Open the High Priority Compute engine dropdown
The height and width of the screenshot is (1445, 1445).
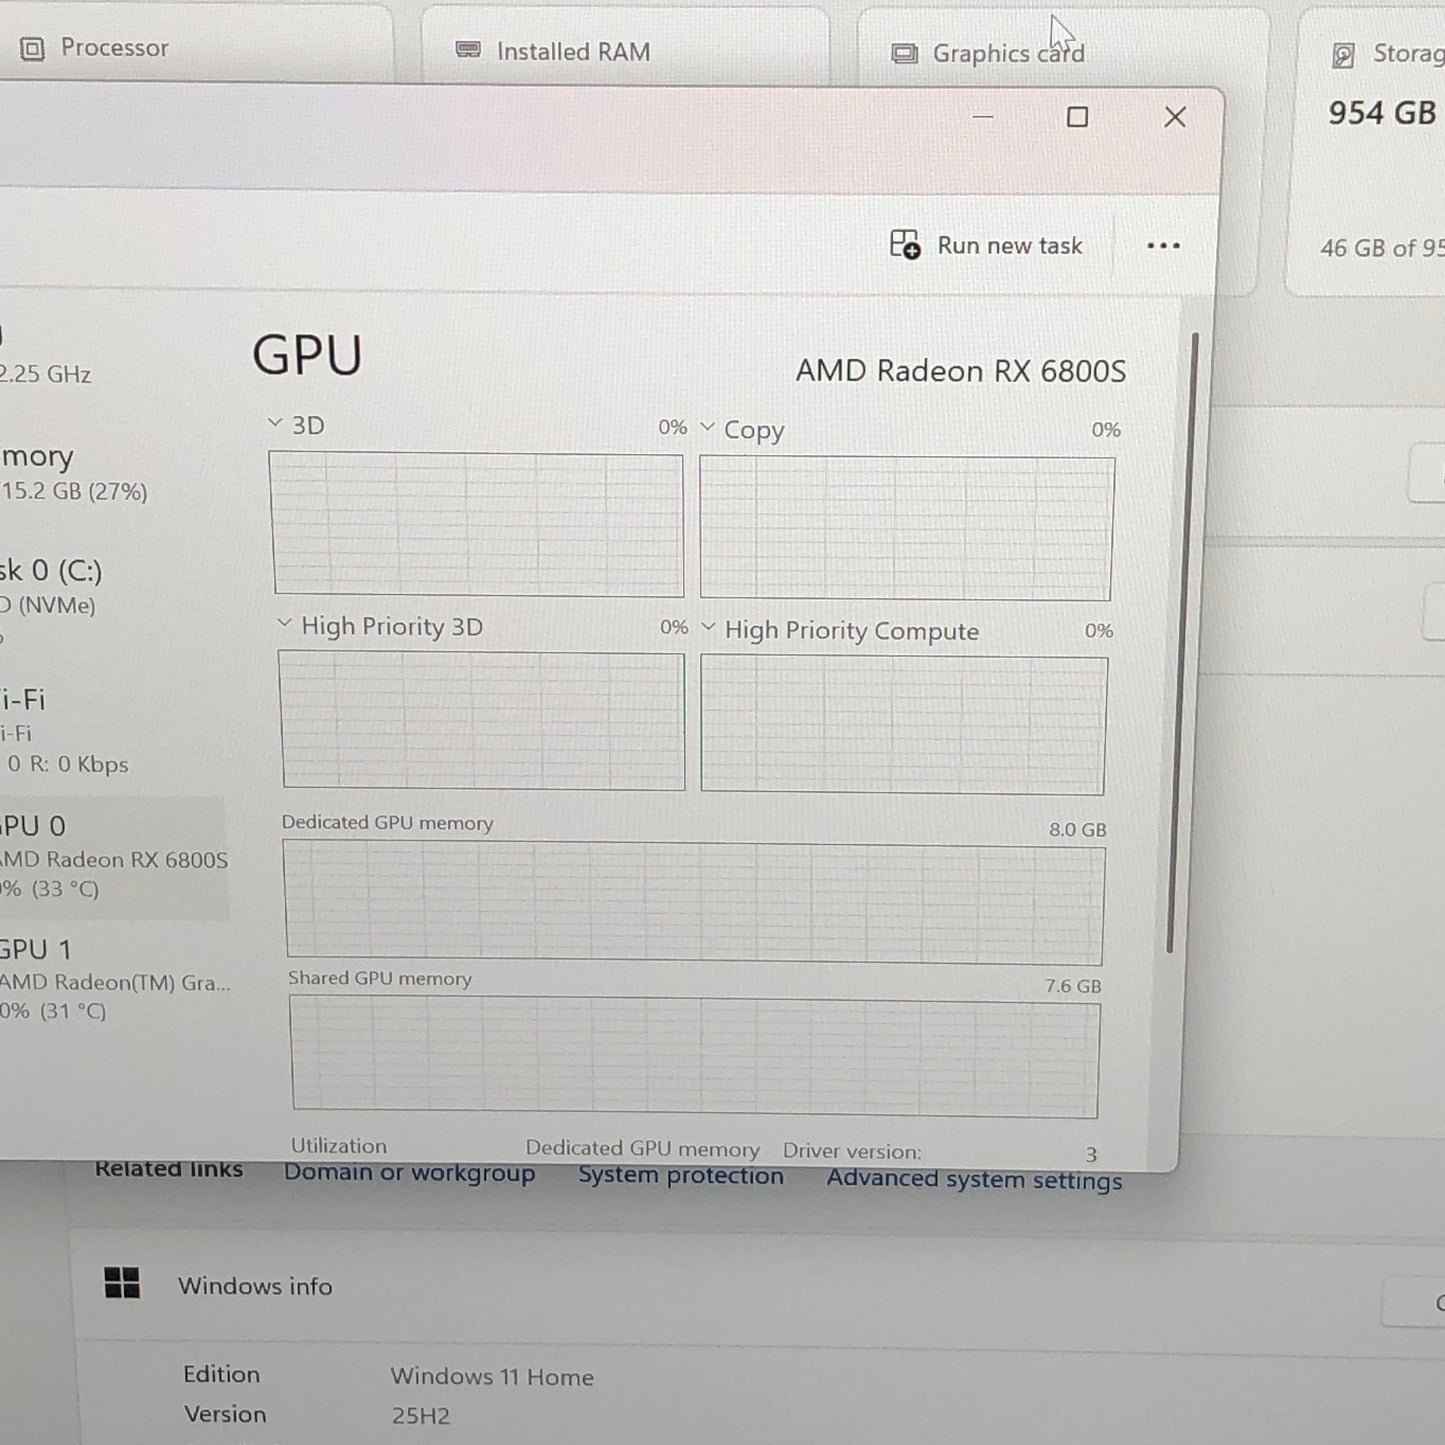coord(709,627)
